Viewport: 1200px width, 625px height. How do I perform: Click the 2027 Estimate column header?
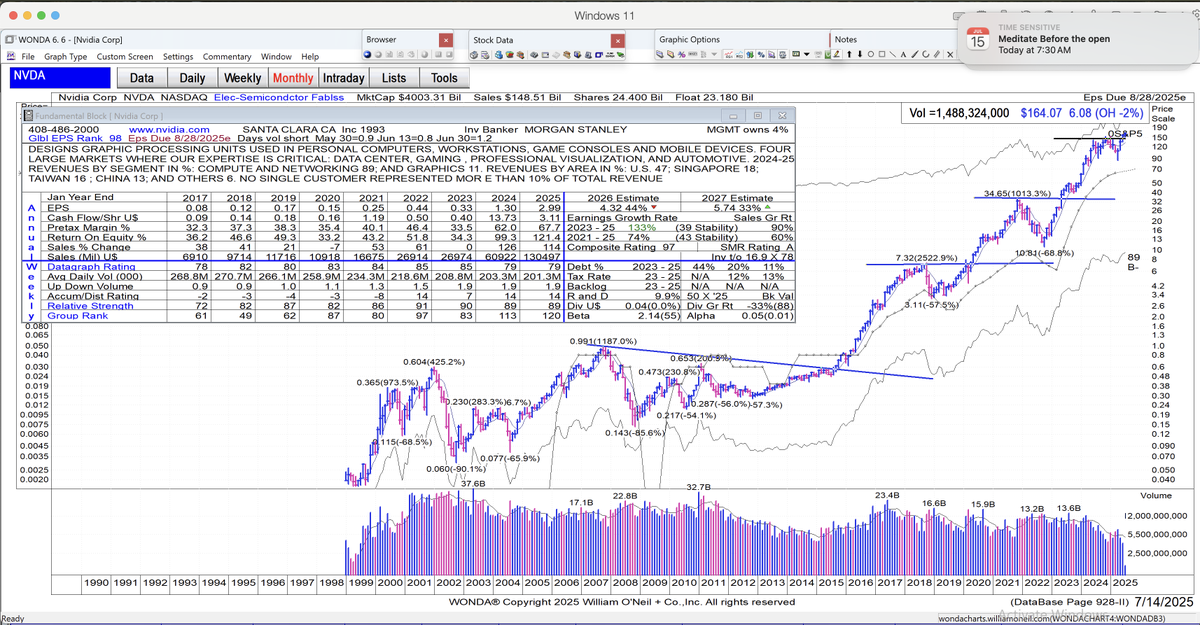tap(738, 197)
